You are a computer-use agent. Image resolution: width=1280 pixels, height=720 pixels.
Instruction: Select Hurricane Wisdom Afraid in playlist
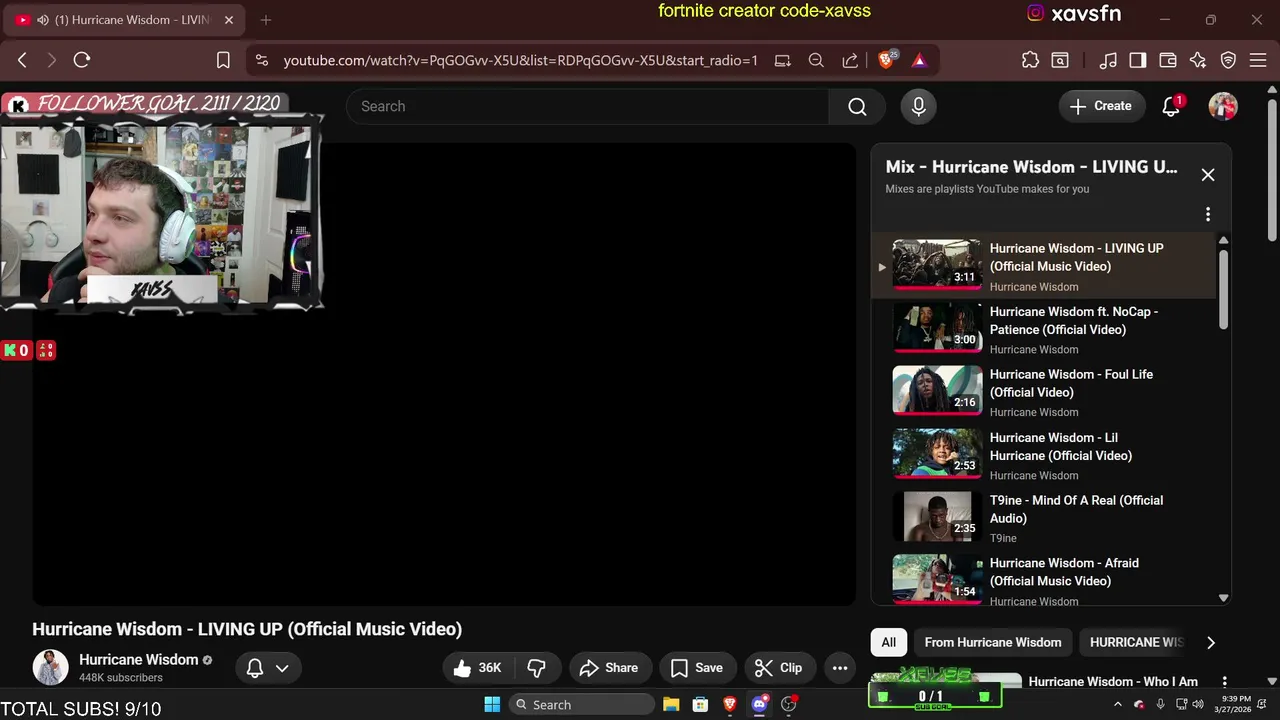pos(1044,579)
